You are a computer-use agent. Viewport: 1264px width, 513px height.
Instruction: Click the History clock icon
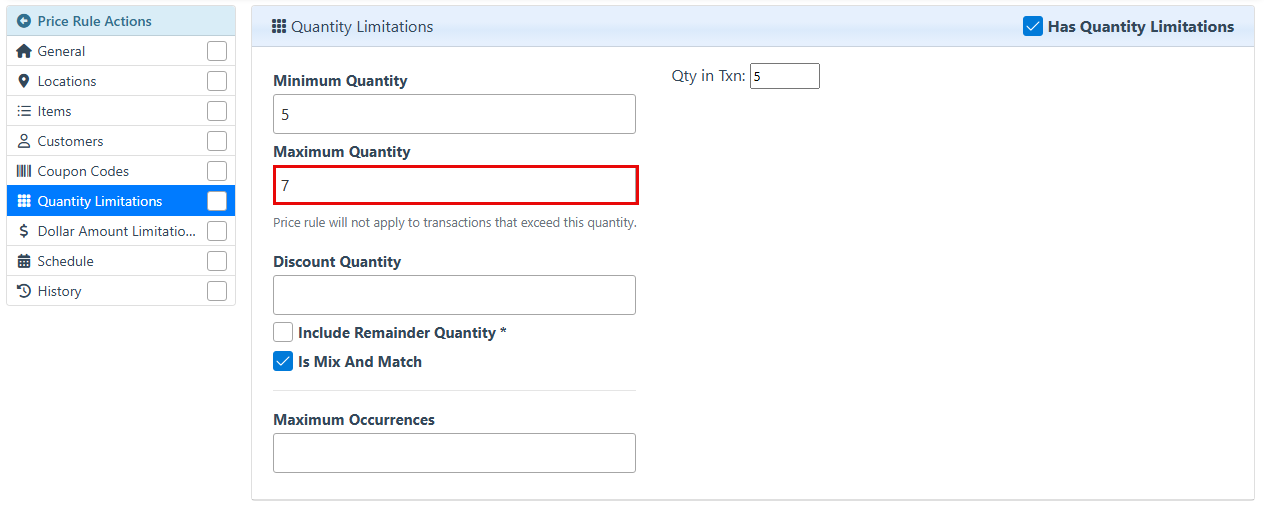tap(24, 291)
